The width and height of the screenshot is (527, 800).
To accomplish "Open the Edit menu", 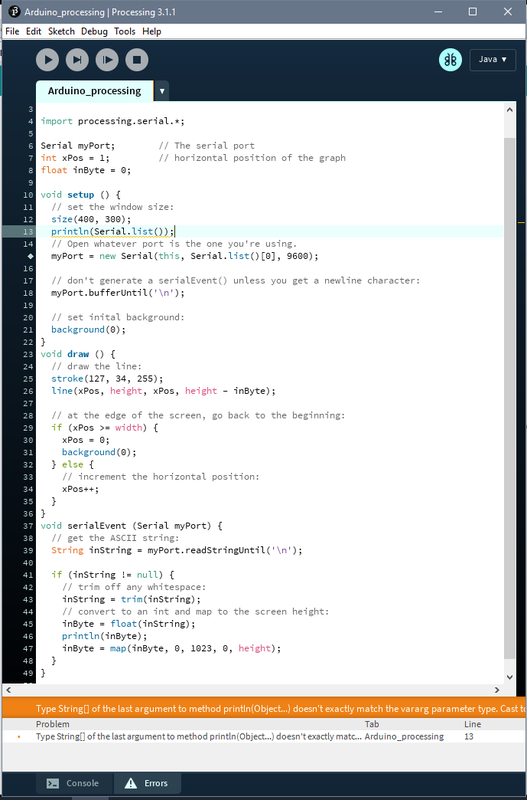I will (34, 31).
